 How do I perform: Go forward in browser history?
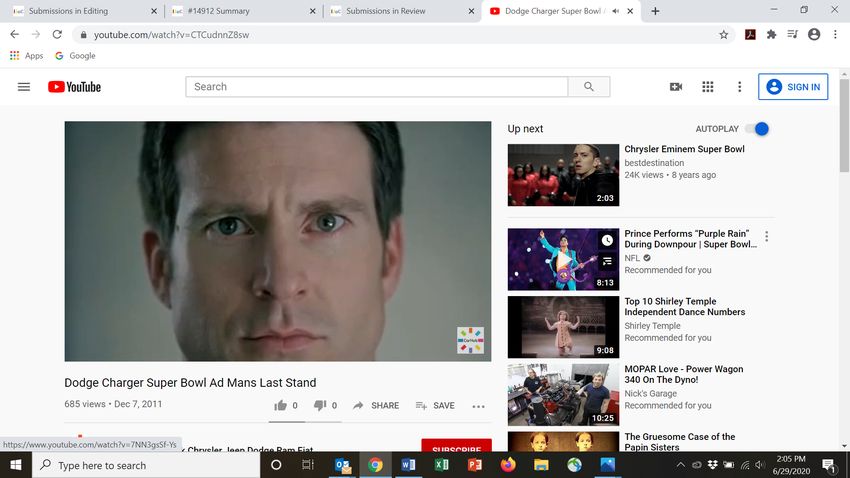[x=36, y=35]
